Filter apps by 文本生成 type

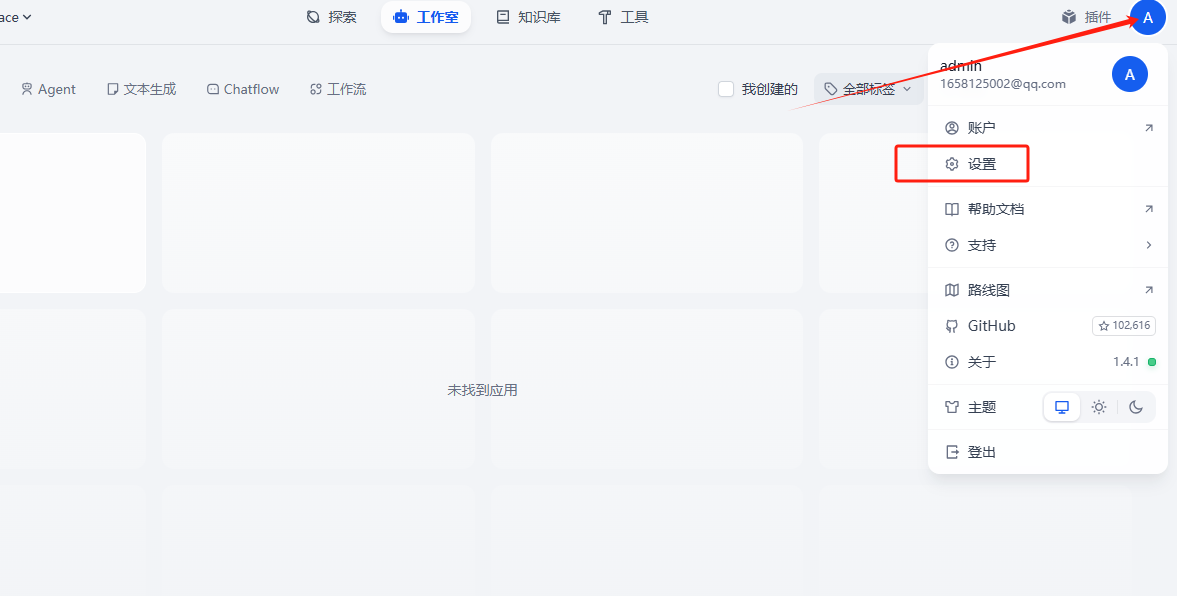(x=142, y=89)
